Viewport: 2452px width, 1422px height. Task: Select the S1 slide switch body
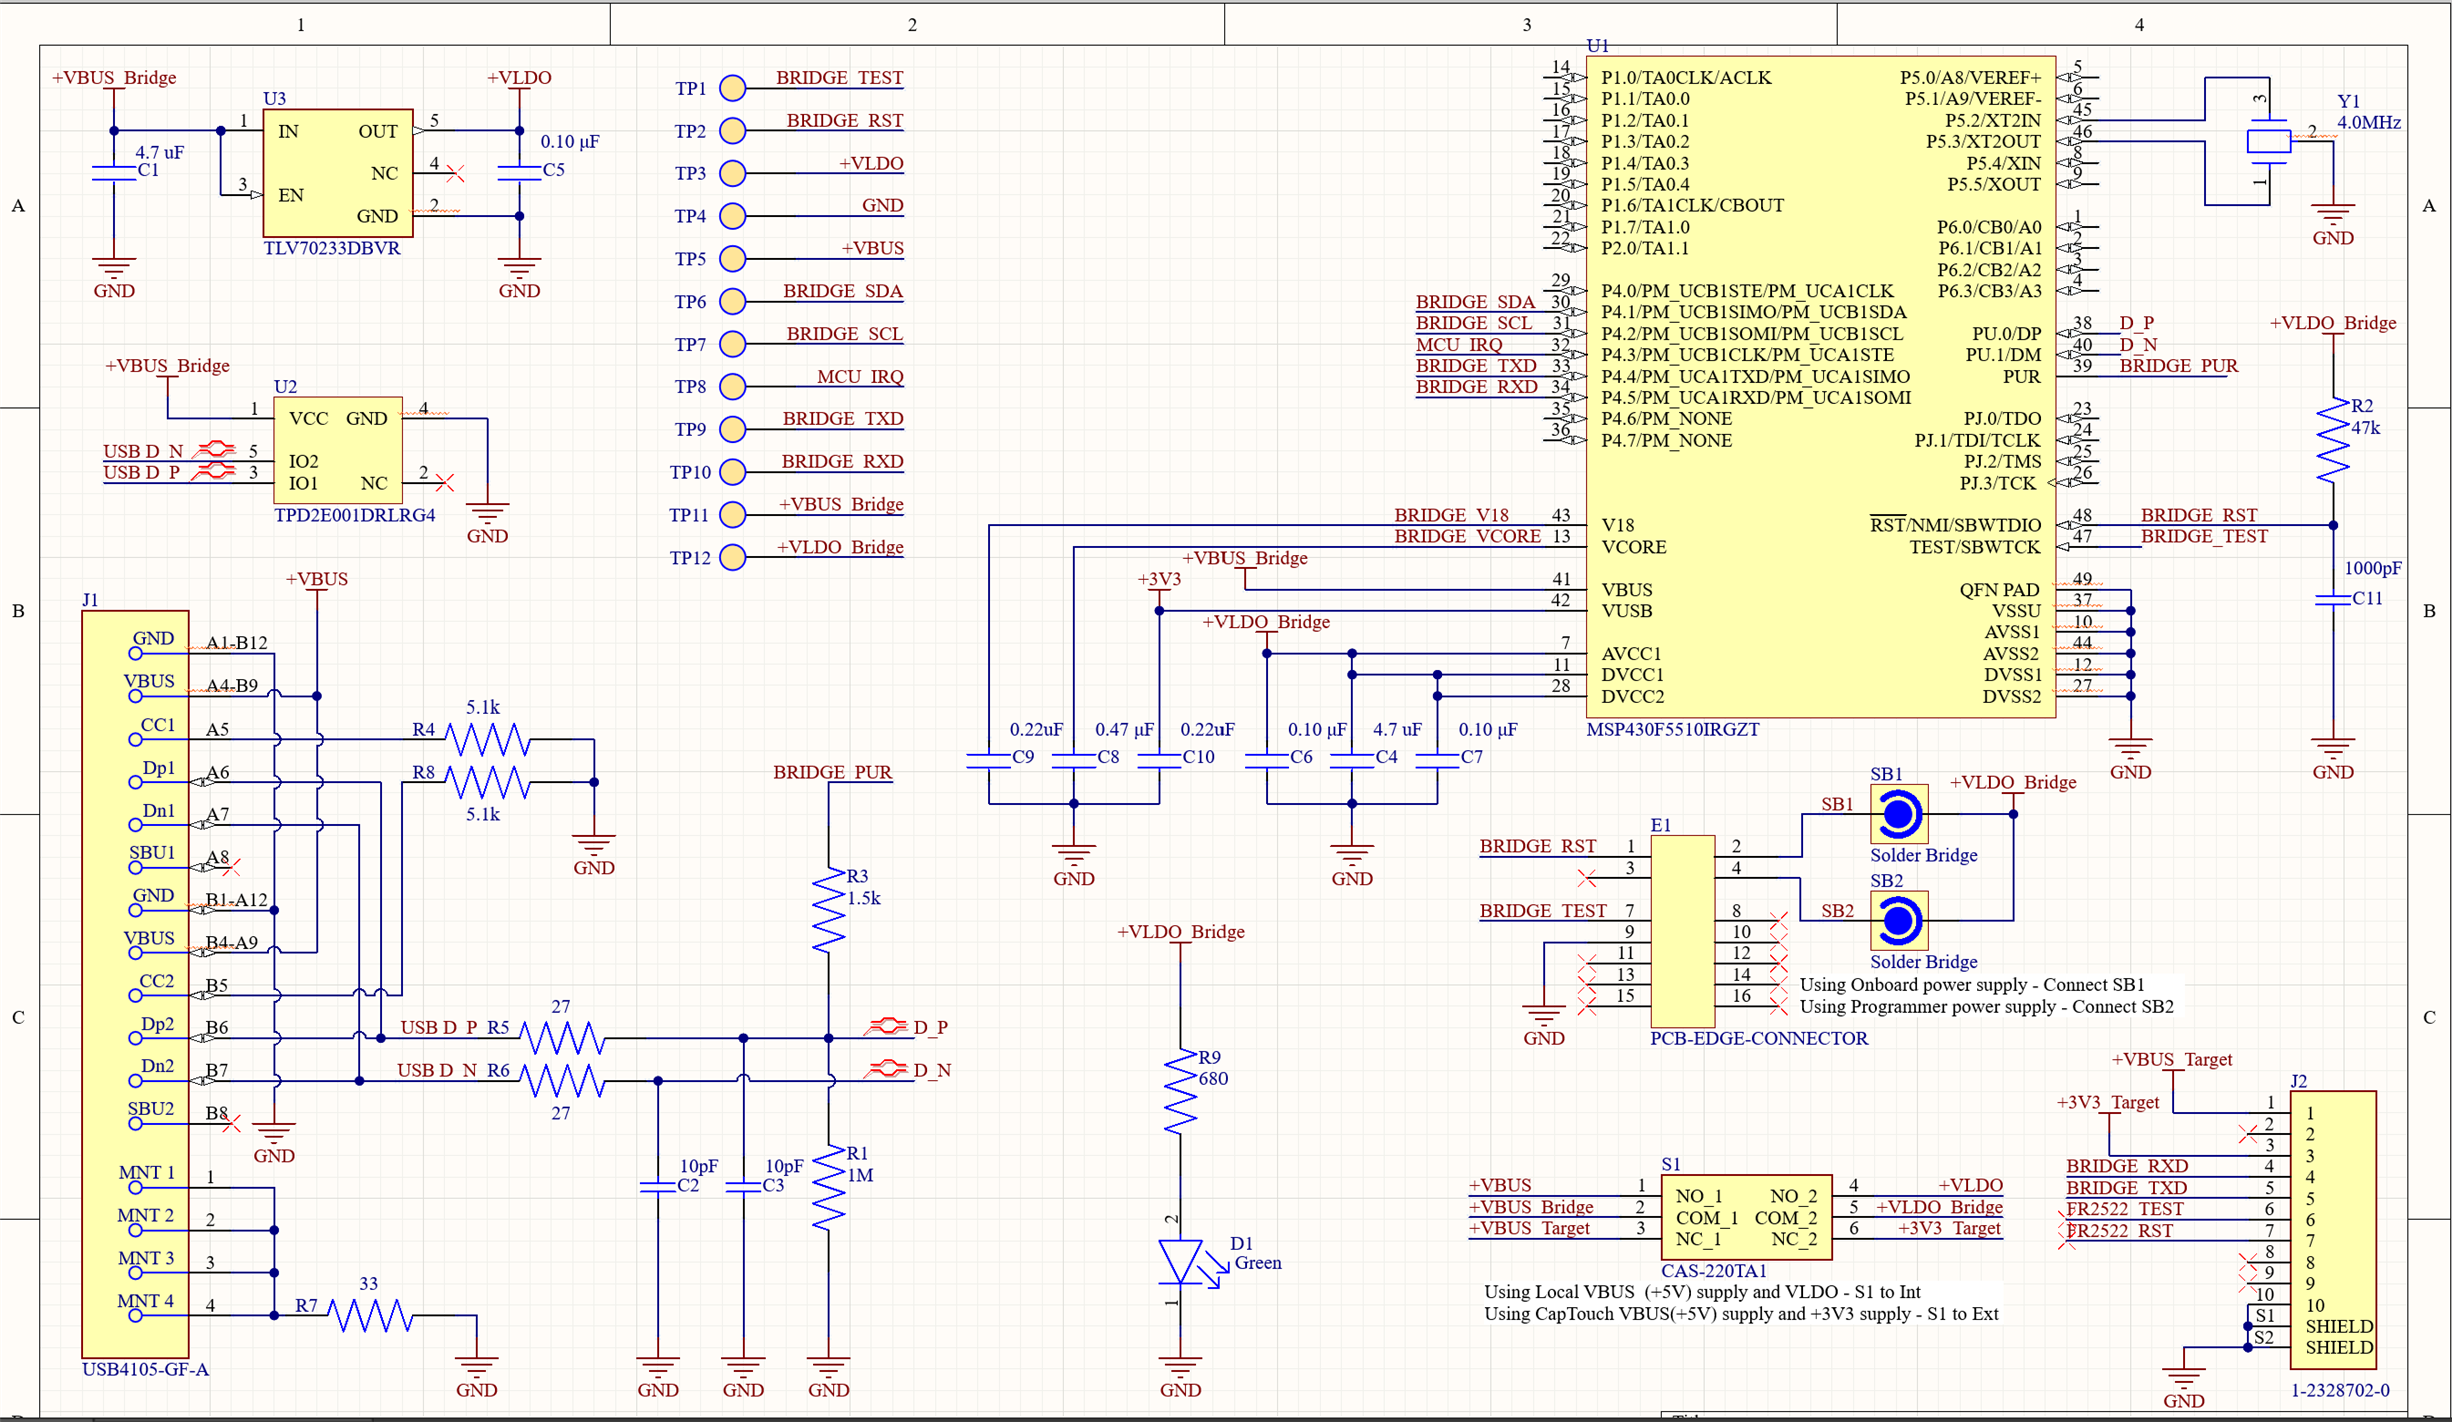click(1746, 1217)
